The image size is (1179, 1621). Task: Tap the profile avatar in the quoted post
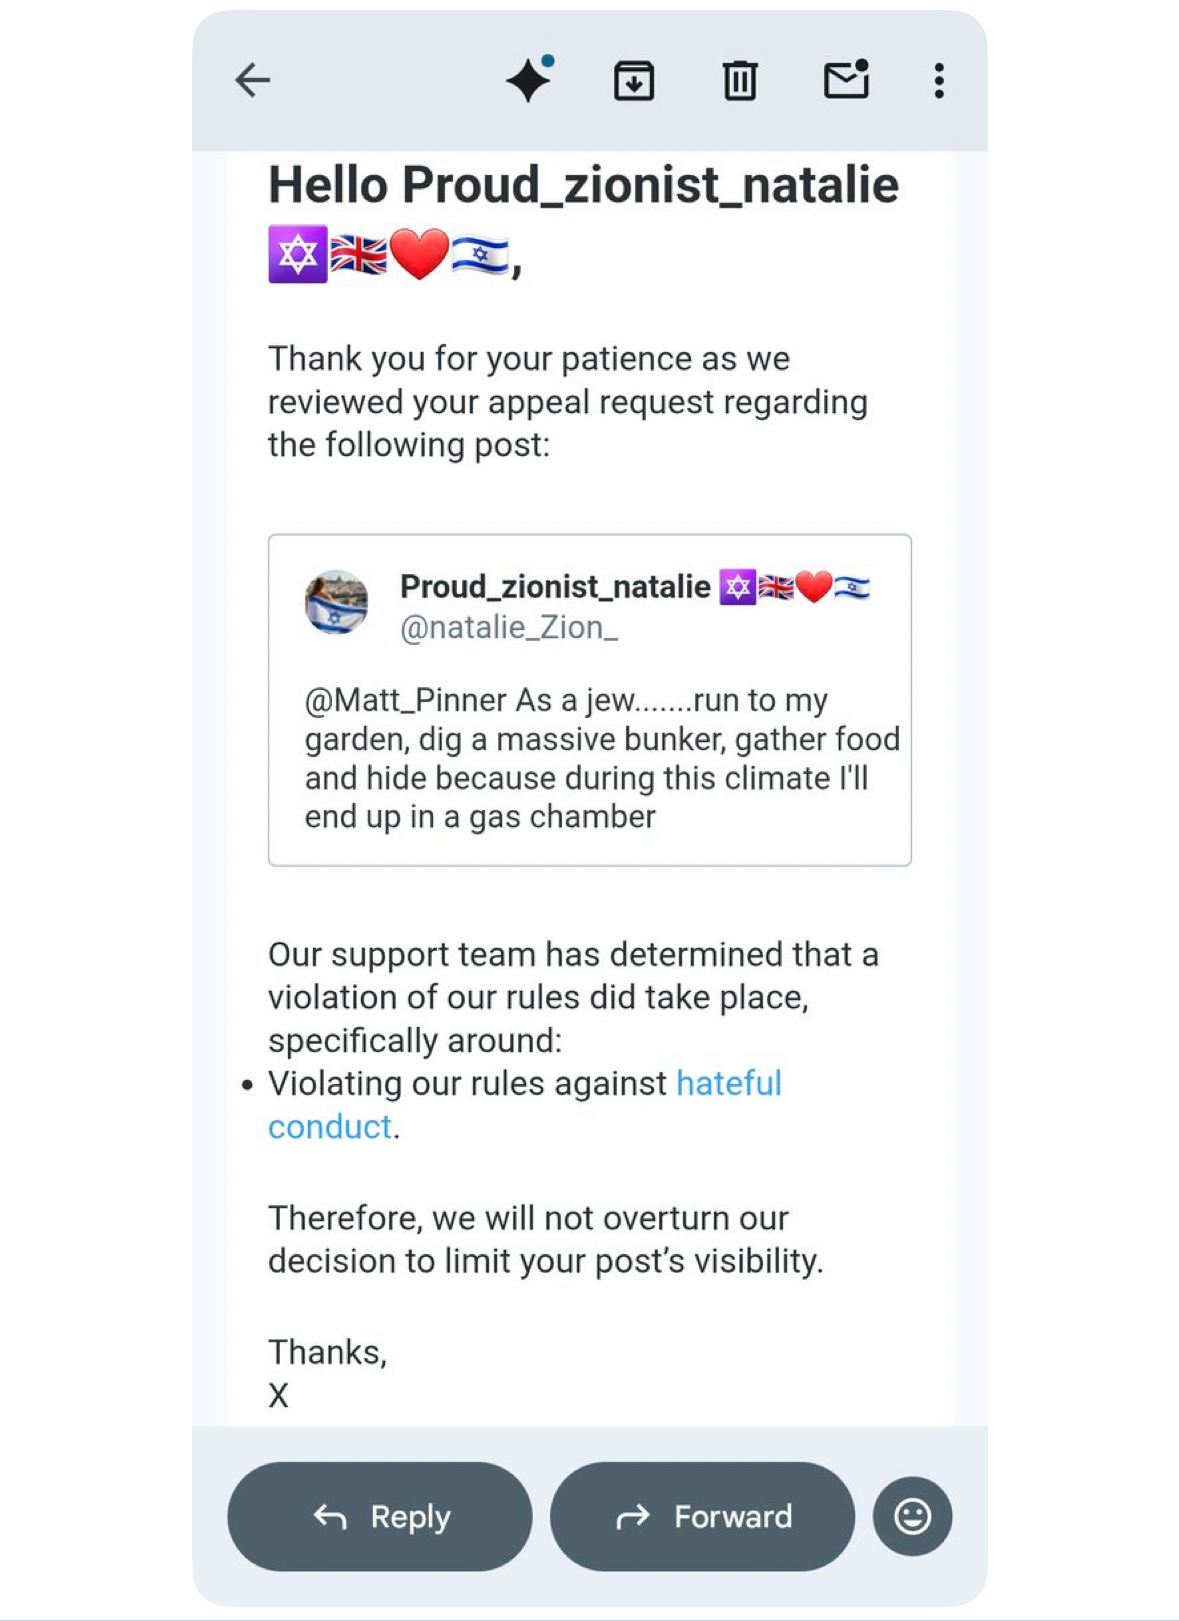(336, 603)
